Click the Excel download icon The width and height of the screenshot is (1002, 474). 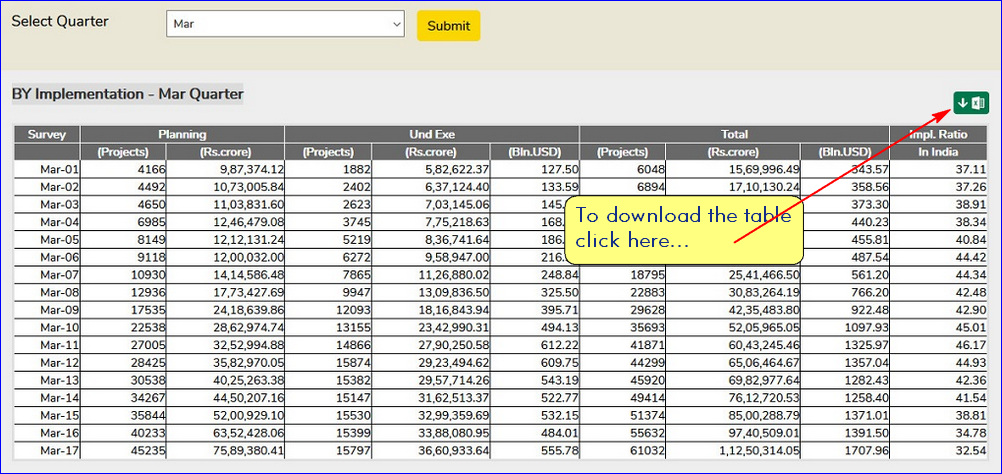point(970,102)
